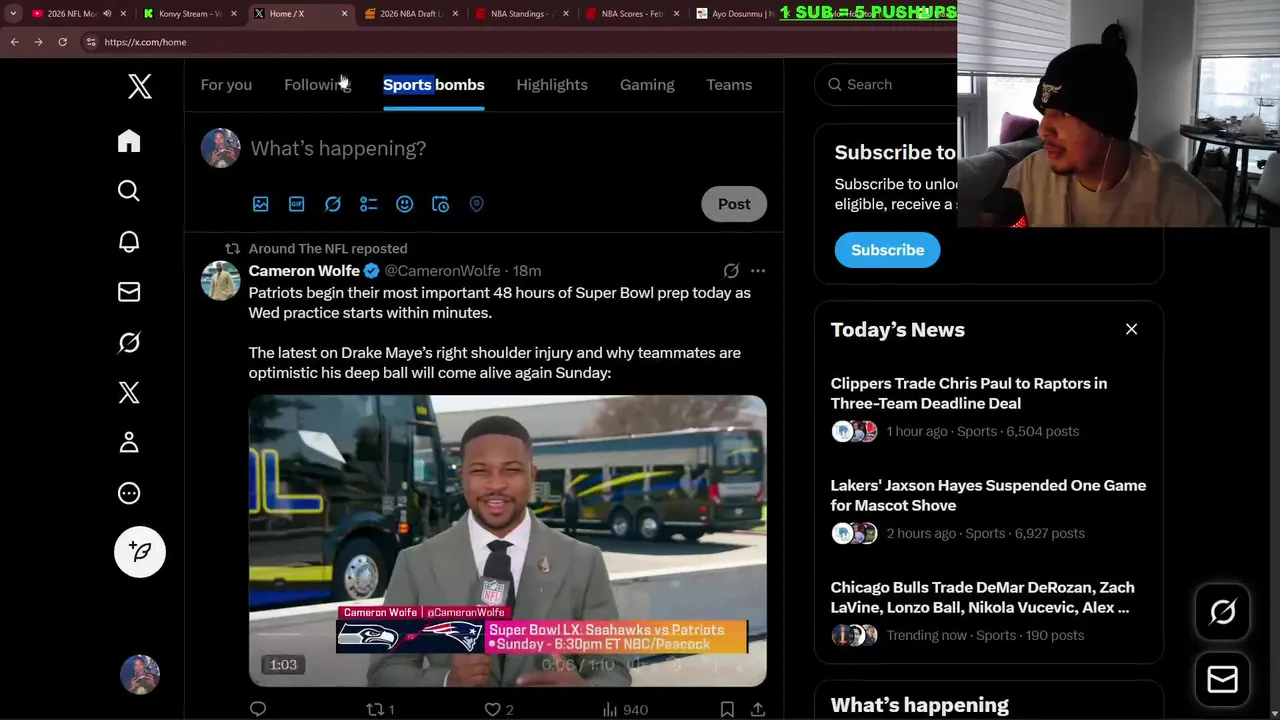
Task: Switch to Gaming tab
Action: [647, 85]
